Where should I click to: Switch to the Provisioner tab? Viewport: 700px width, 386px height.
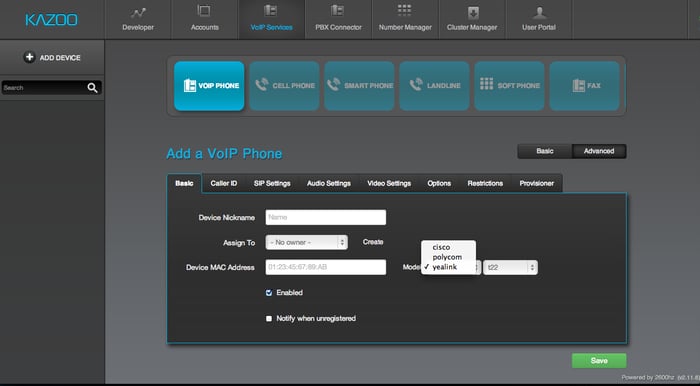pyautogui.click(x=537, y=183)
